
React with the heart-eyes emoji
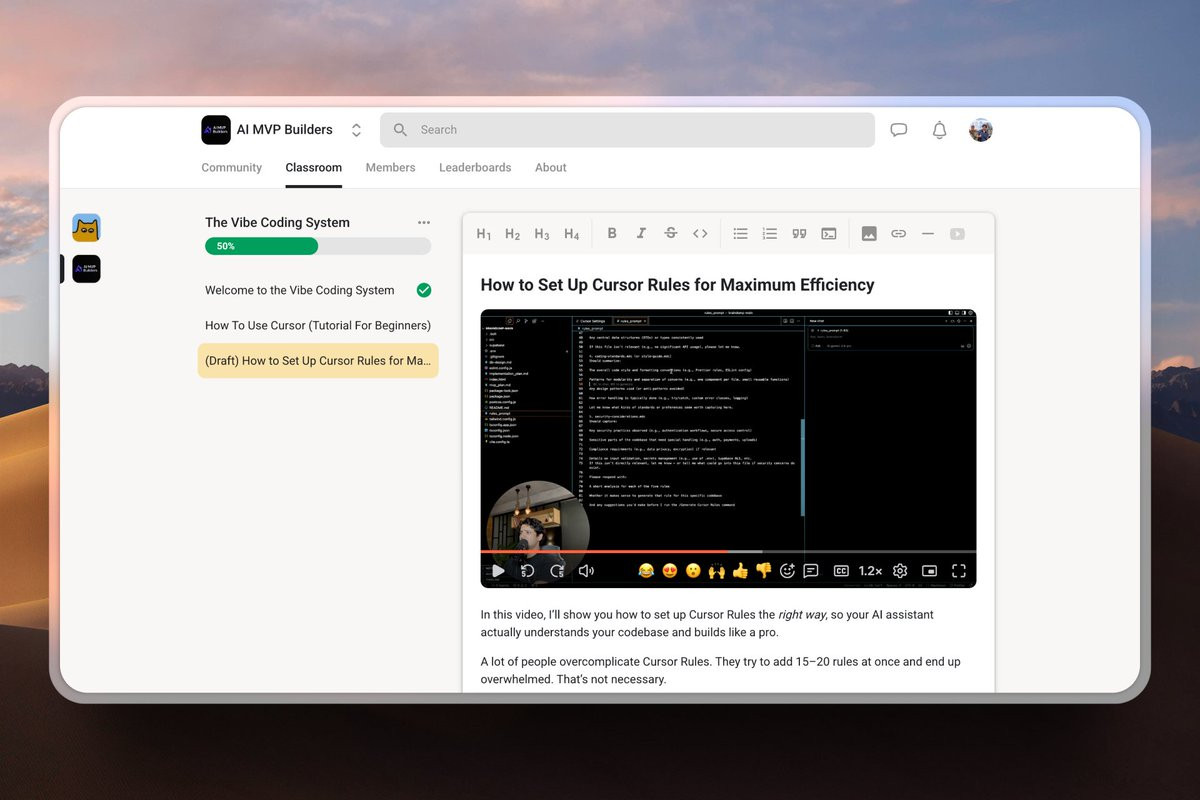pos(670,571)
